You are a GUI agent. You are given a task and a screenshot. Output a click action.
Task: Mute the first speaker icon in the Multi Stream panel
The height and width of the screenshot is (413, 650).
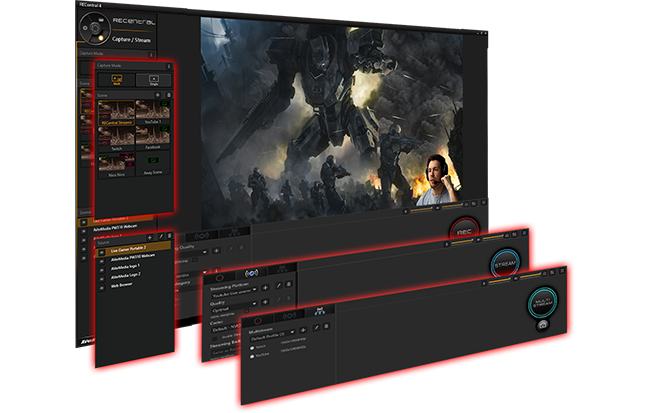pos(484,284)
